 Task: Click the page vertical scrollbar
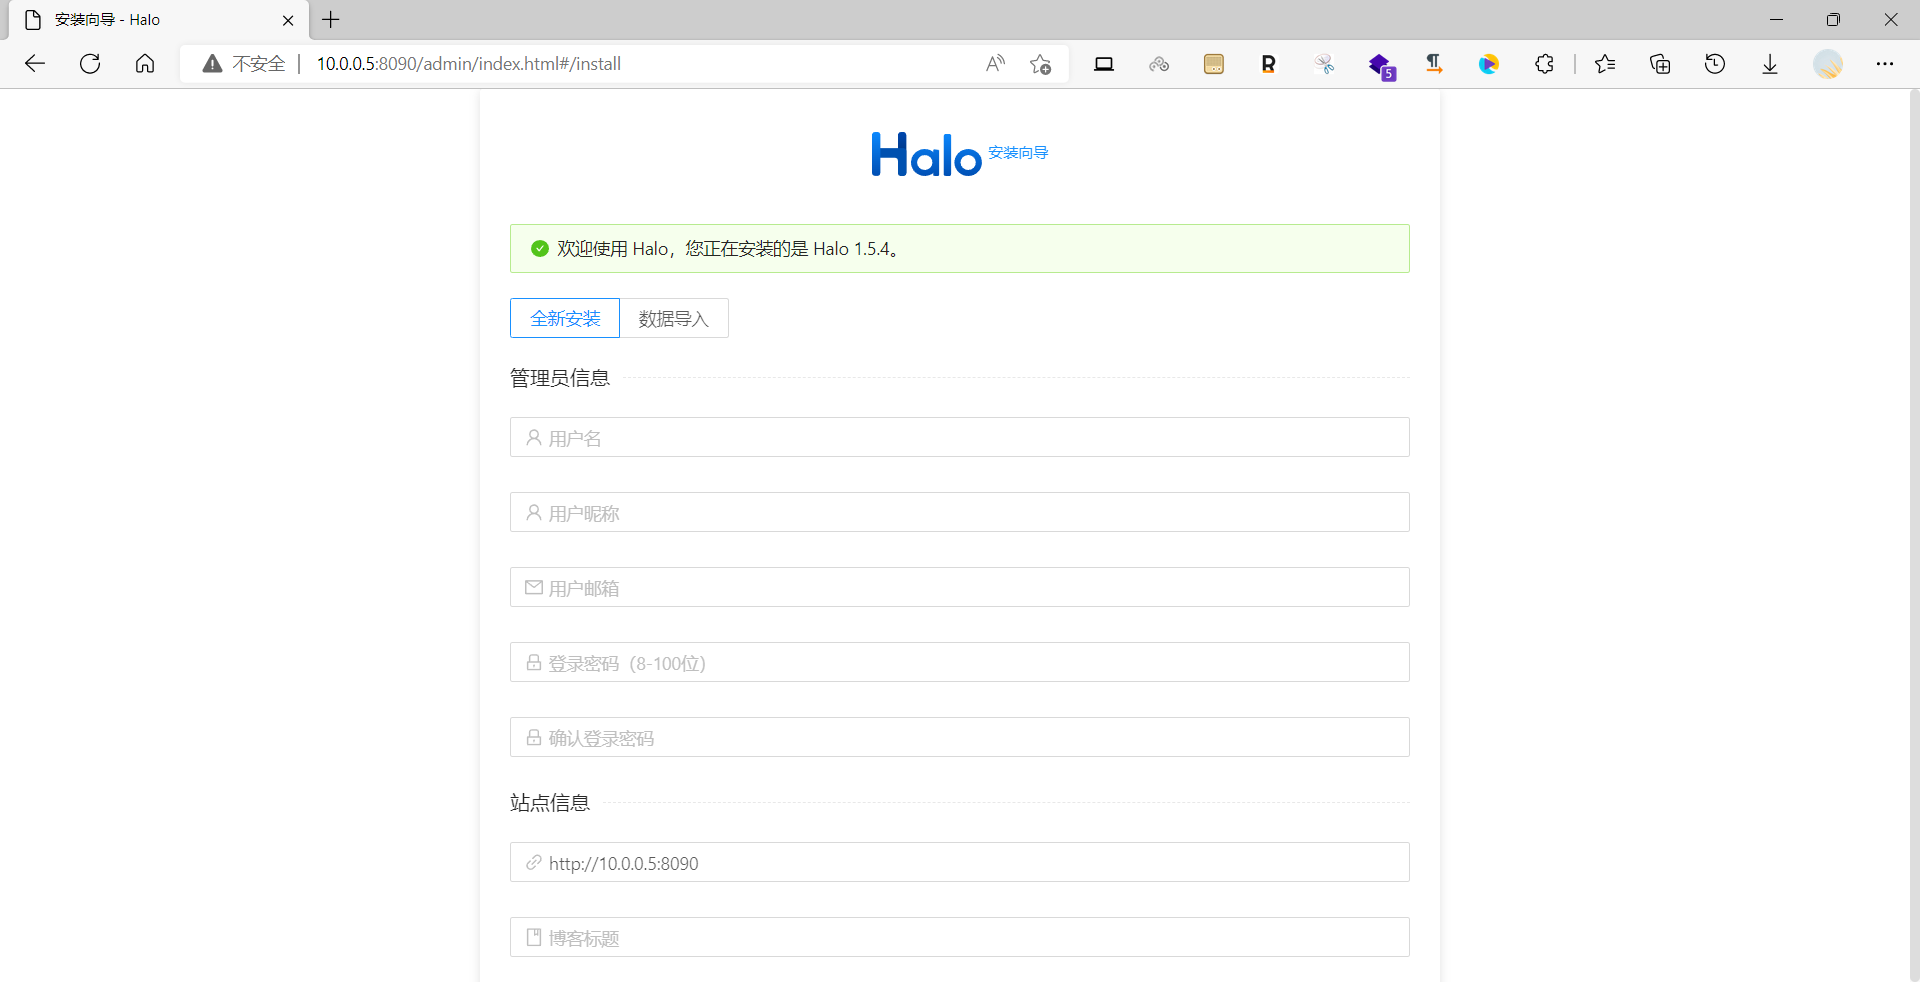click(x=1914, y=535)
